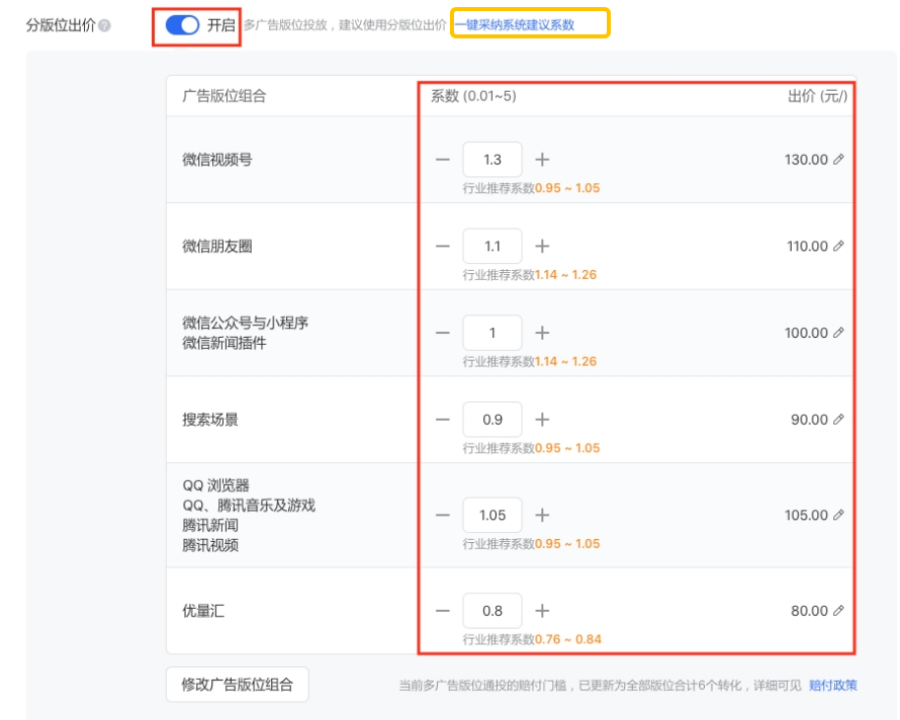Click the 修改广告版位组合 button
900x720 pixels.
pos(237,685)
